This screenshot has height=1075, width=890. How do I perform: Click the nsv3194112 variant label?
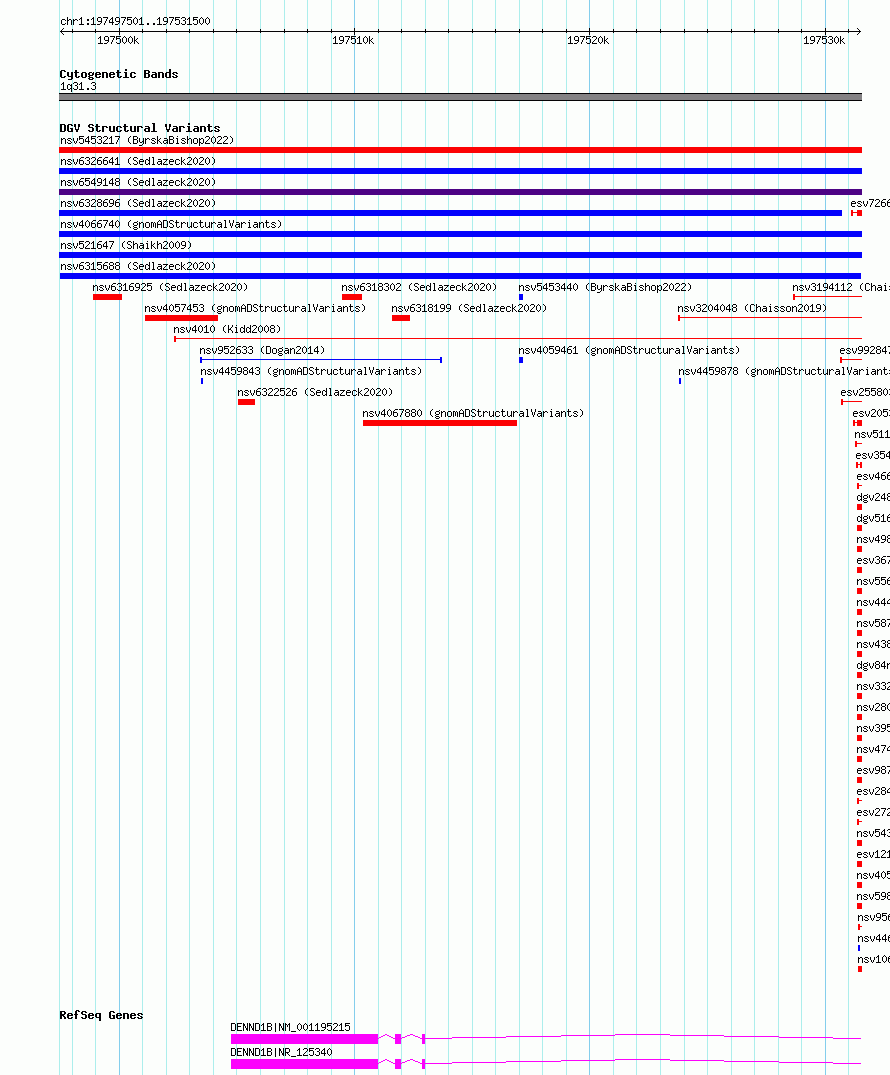pos(841,287)
